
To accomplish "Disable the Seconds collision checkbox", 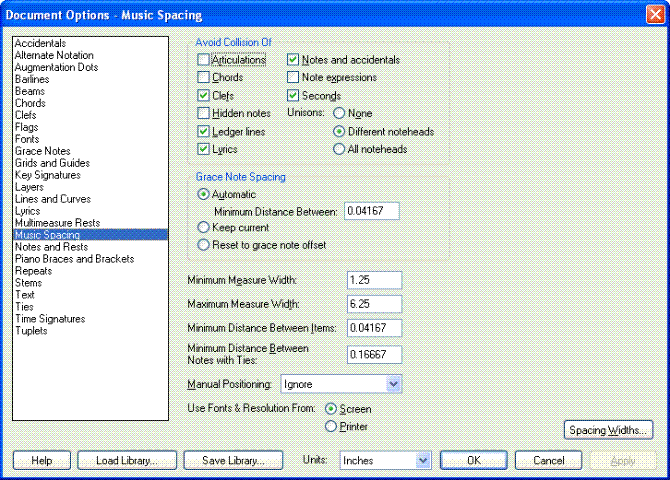I will pyautogui.click(x=293, y=96).
